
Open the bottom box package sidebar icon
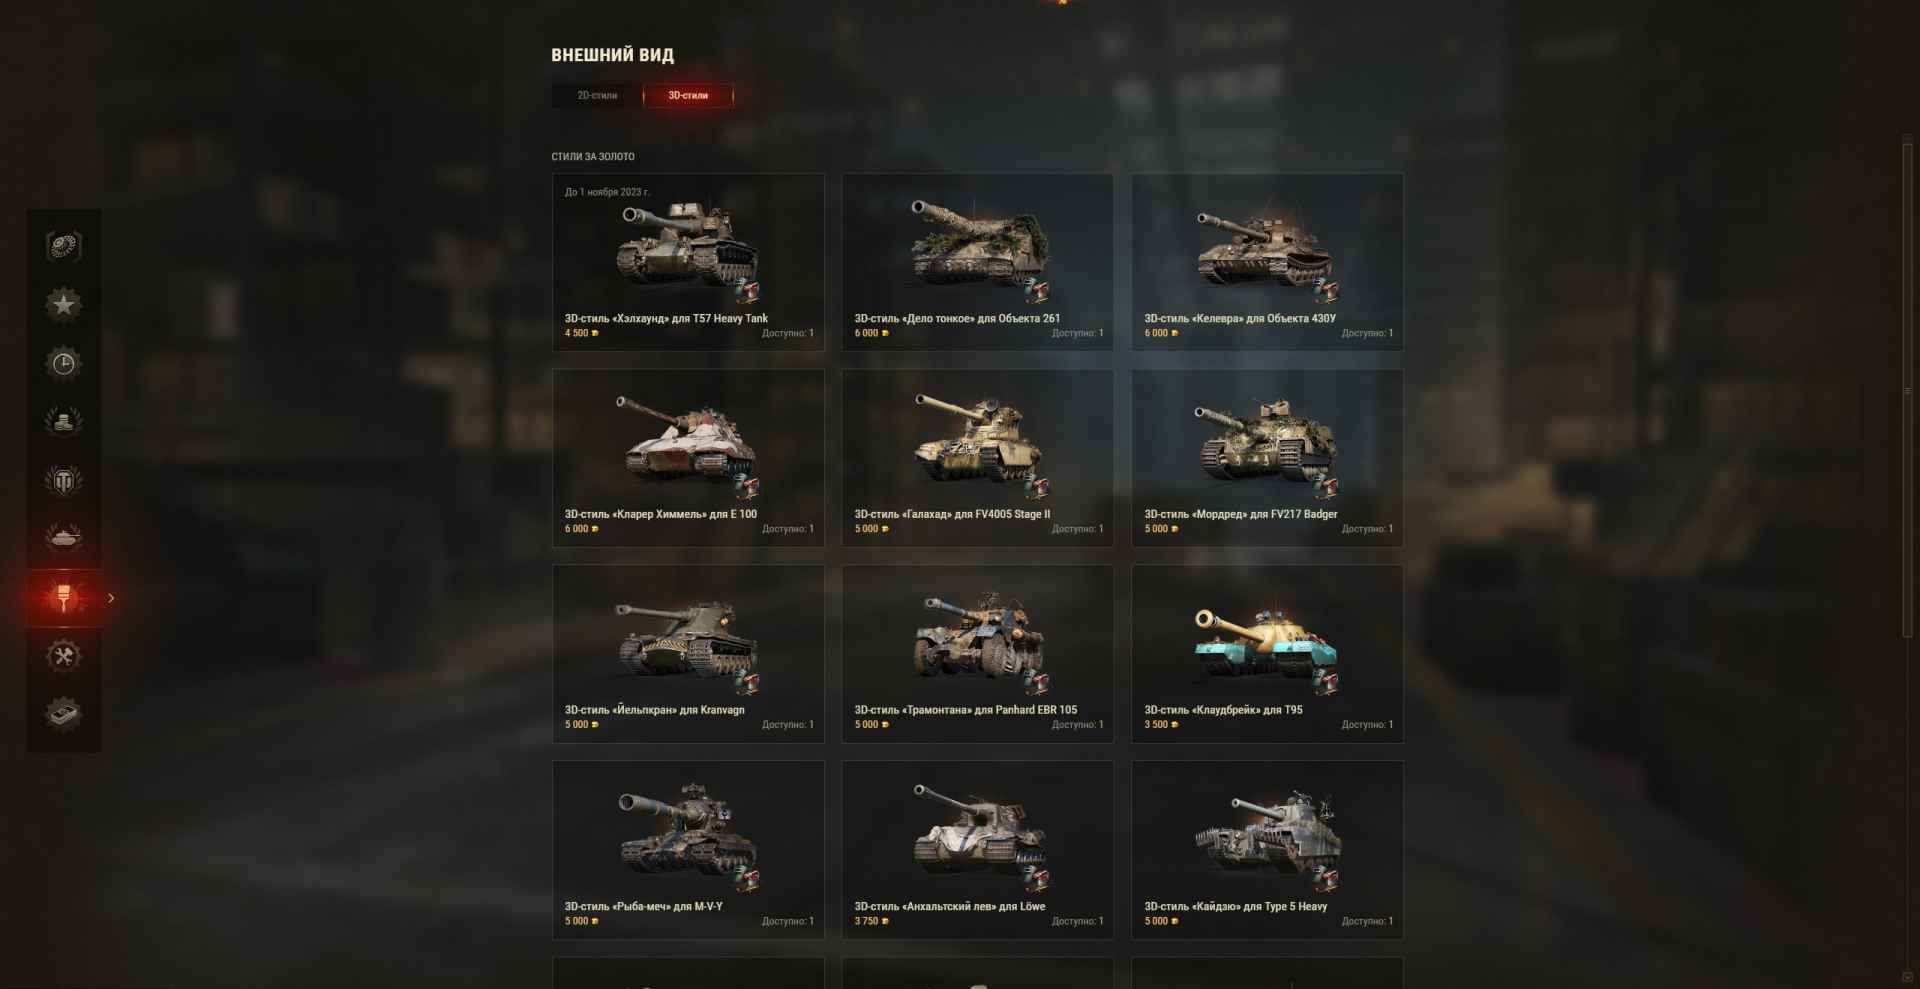[x=64, y=714]
